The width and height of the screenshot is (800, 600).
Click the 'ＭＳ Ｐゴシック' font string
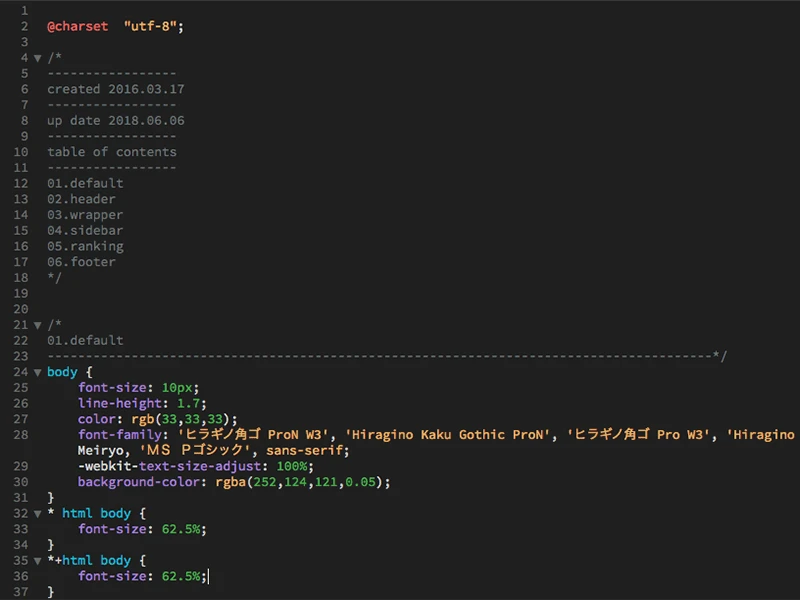[194, 451]
